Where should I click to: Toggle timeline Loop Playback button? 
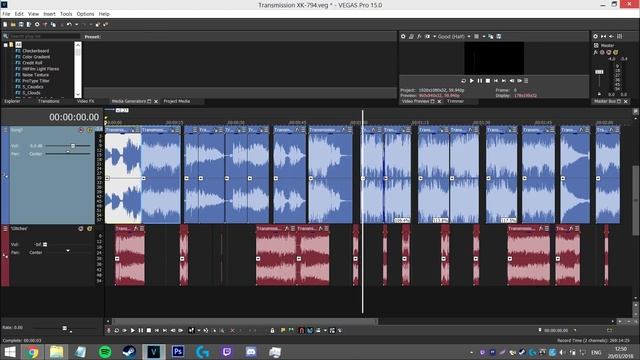[117, 331]
